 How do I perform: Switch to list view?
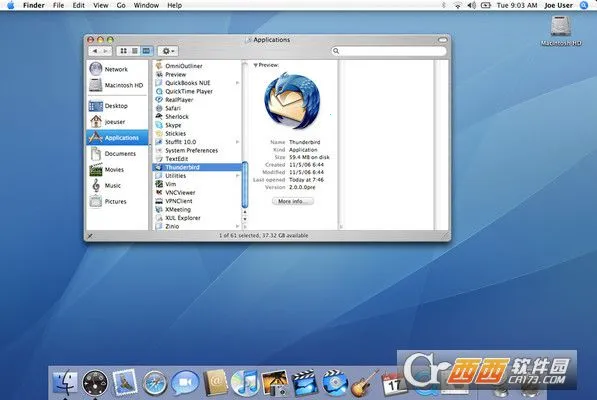pyautogui.click(x=135, y=51)
